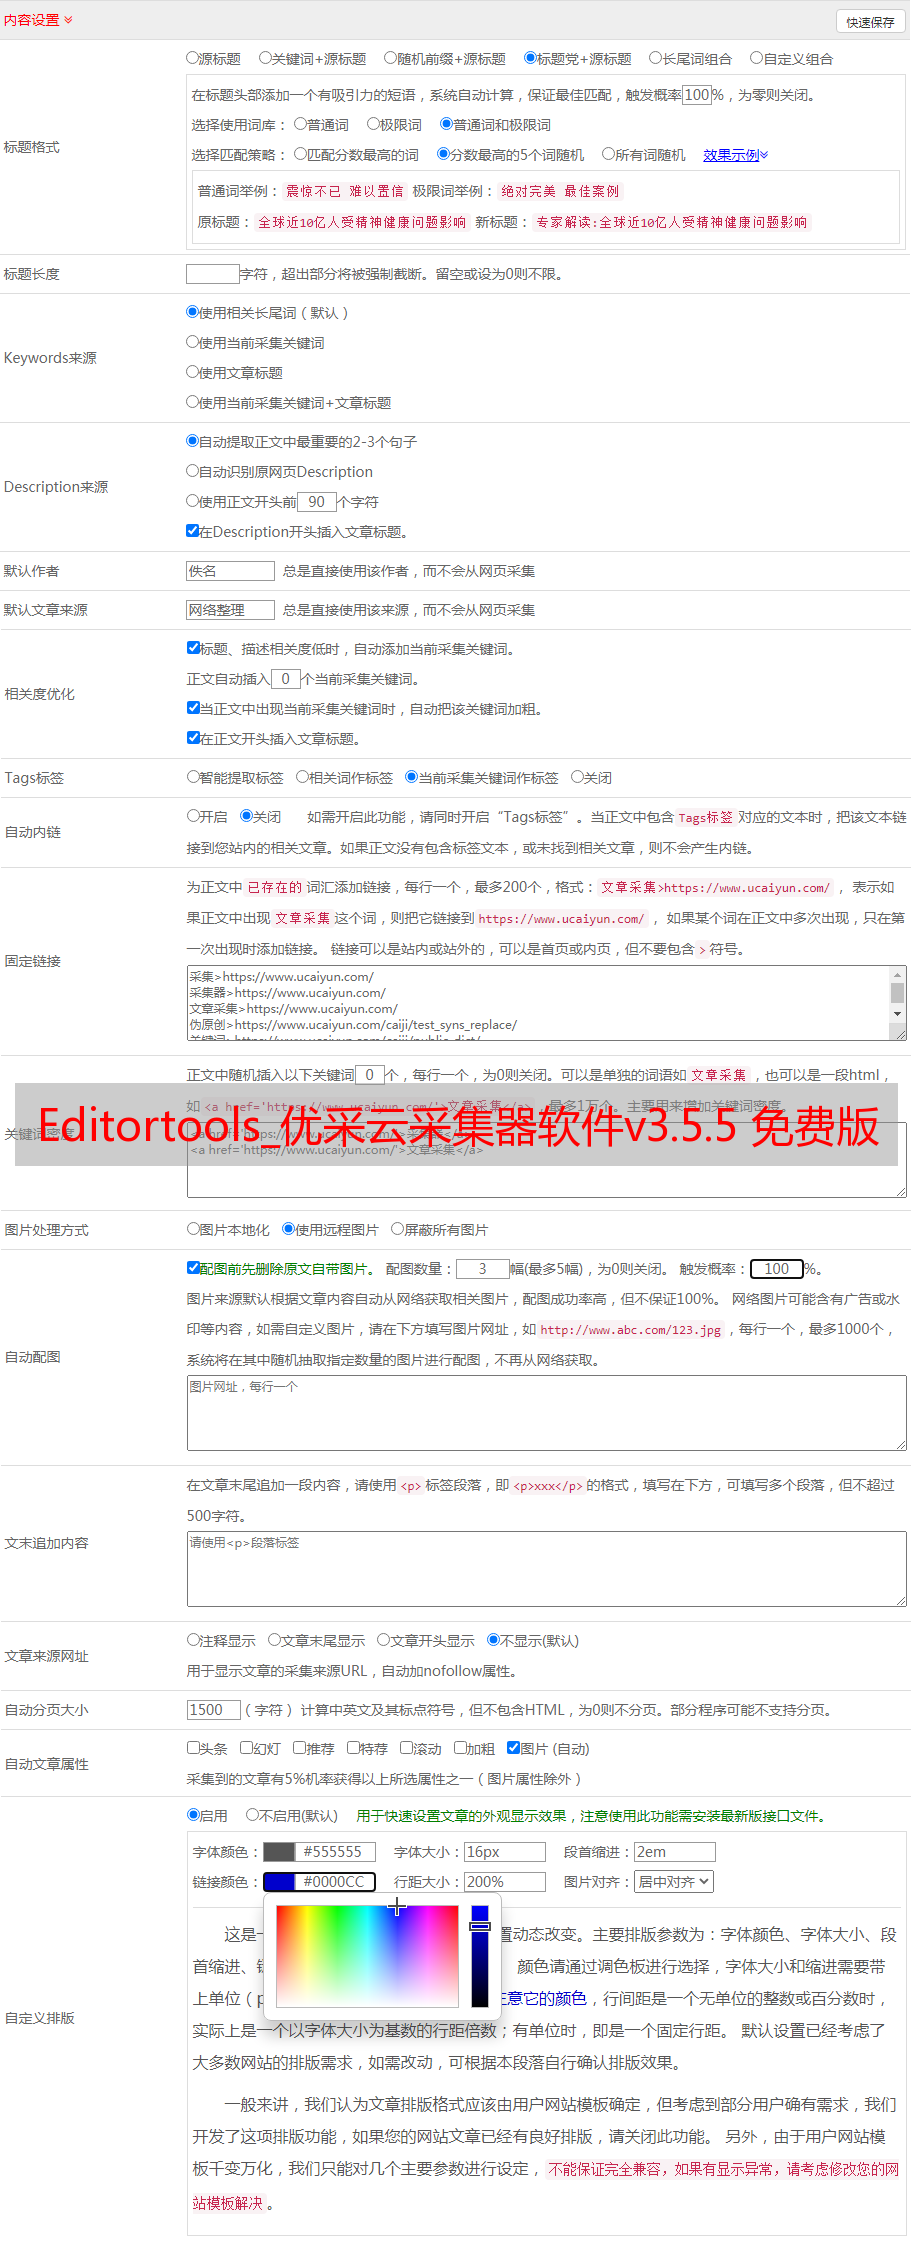
Task: Click the 快速保存 quick save button
Action: (870, 22)
